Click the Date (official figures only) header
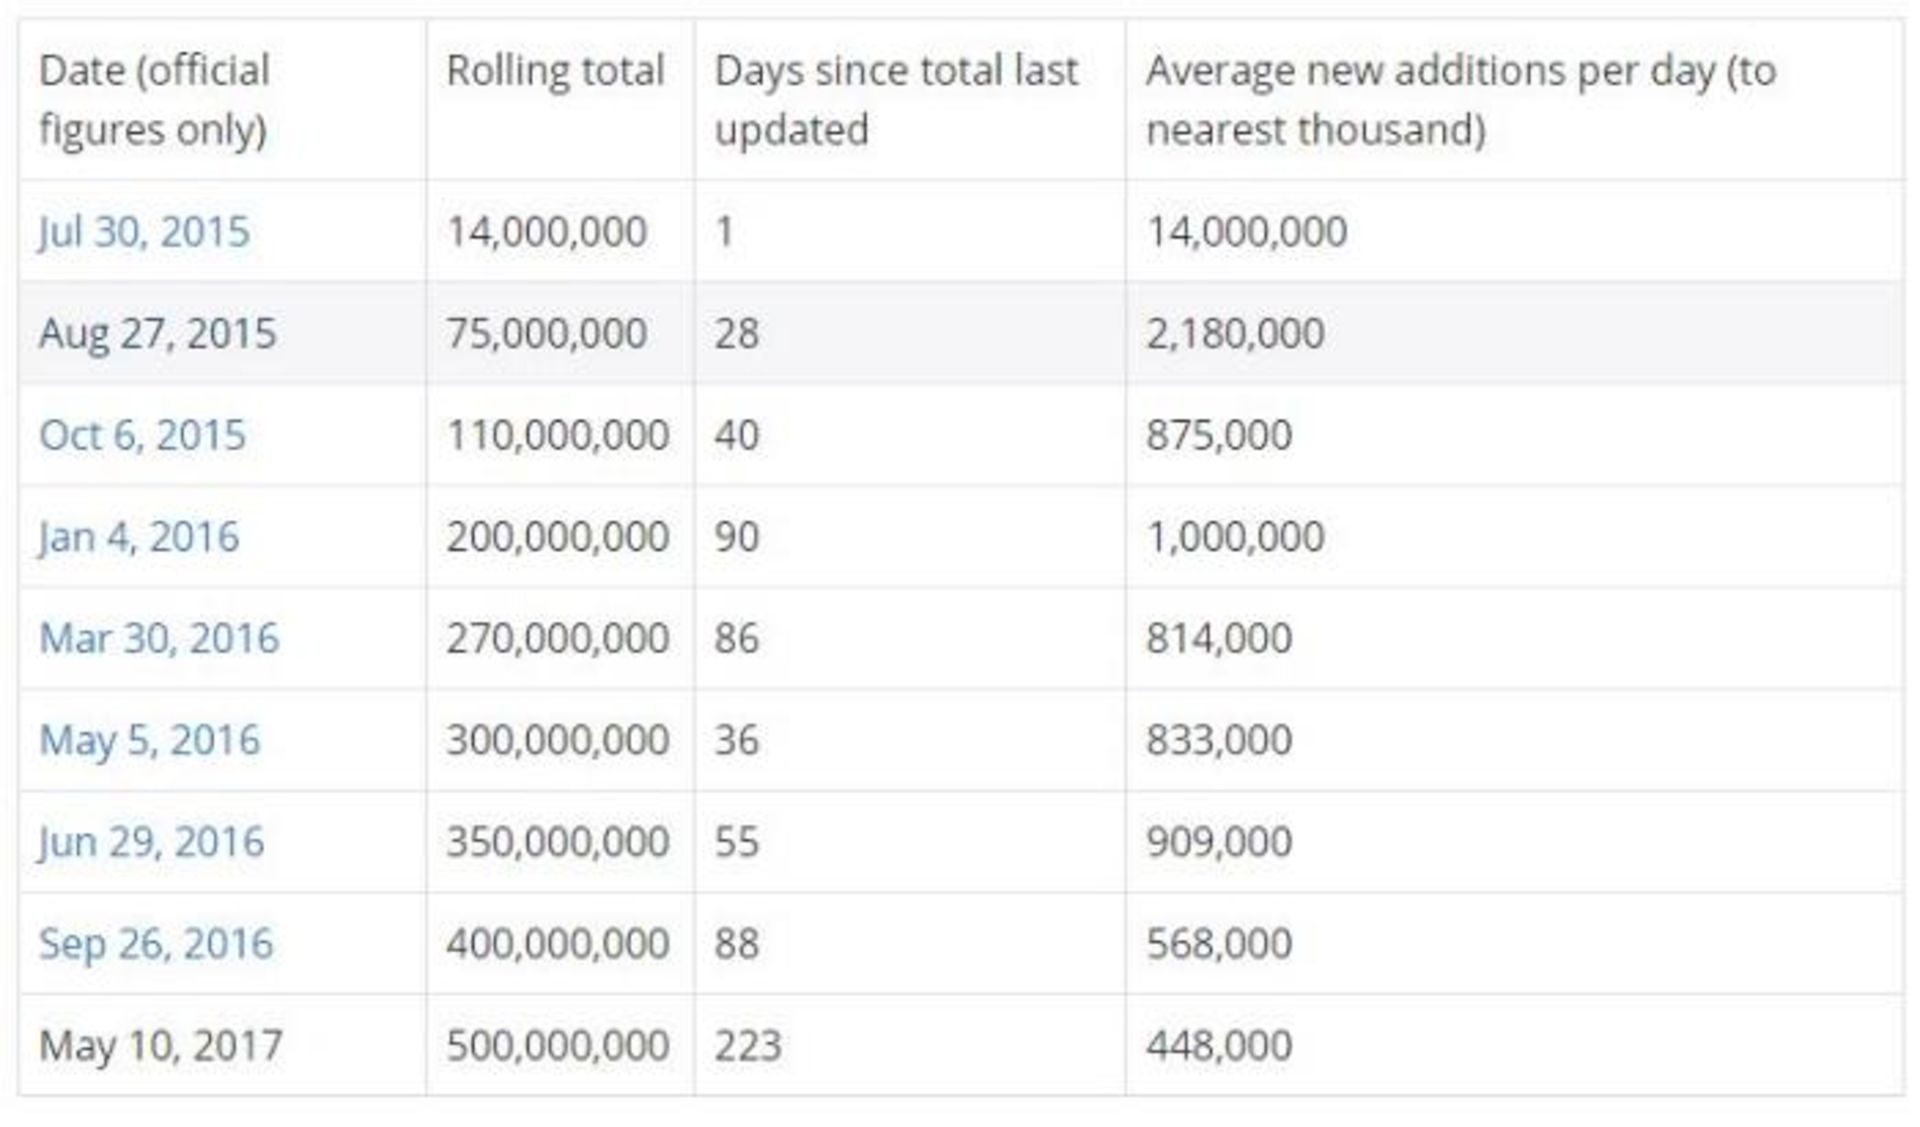Image resolution: width=1920 pixels, height=1127 pixels. (x=154, y=100)
